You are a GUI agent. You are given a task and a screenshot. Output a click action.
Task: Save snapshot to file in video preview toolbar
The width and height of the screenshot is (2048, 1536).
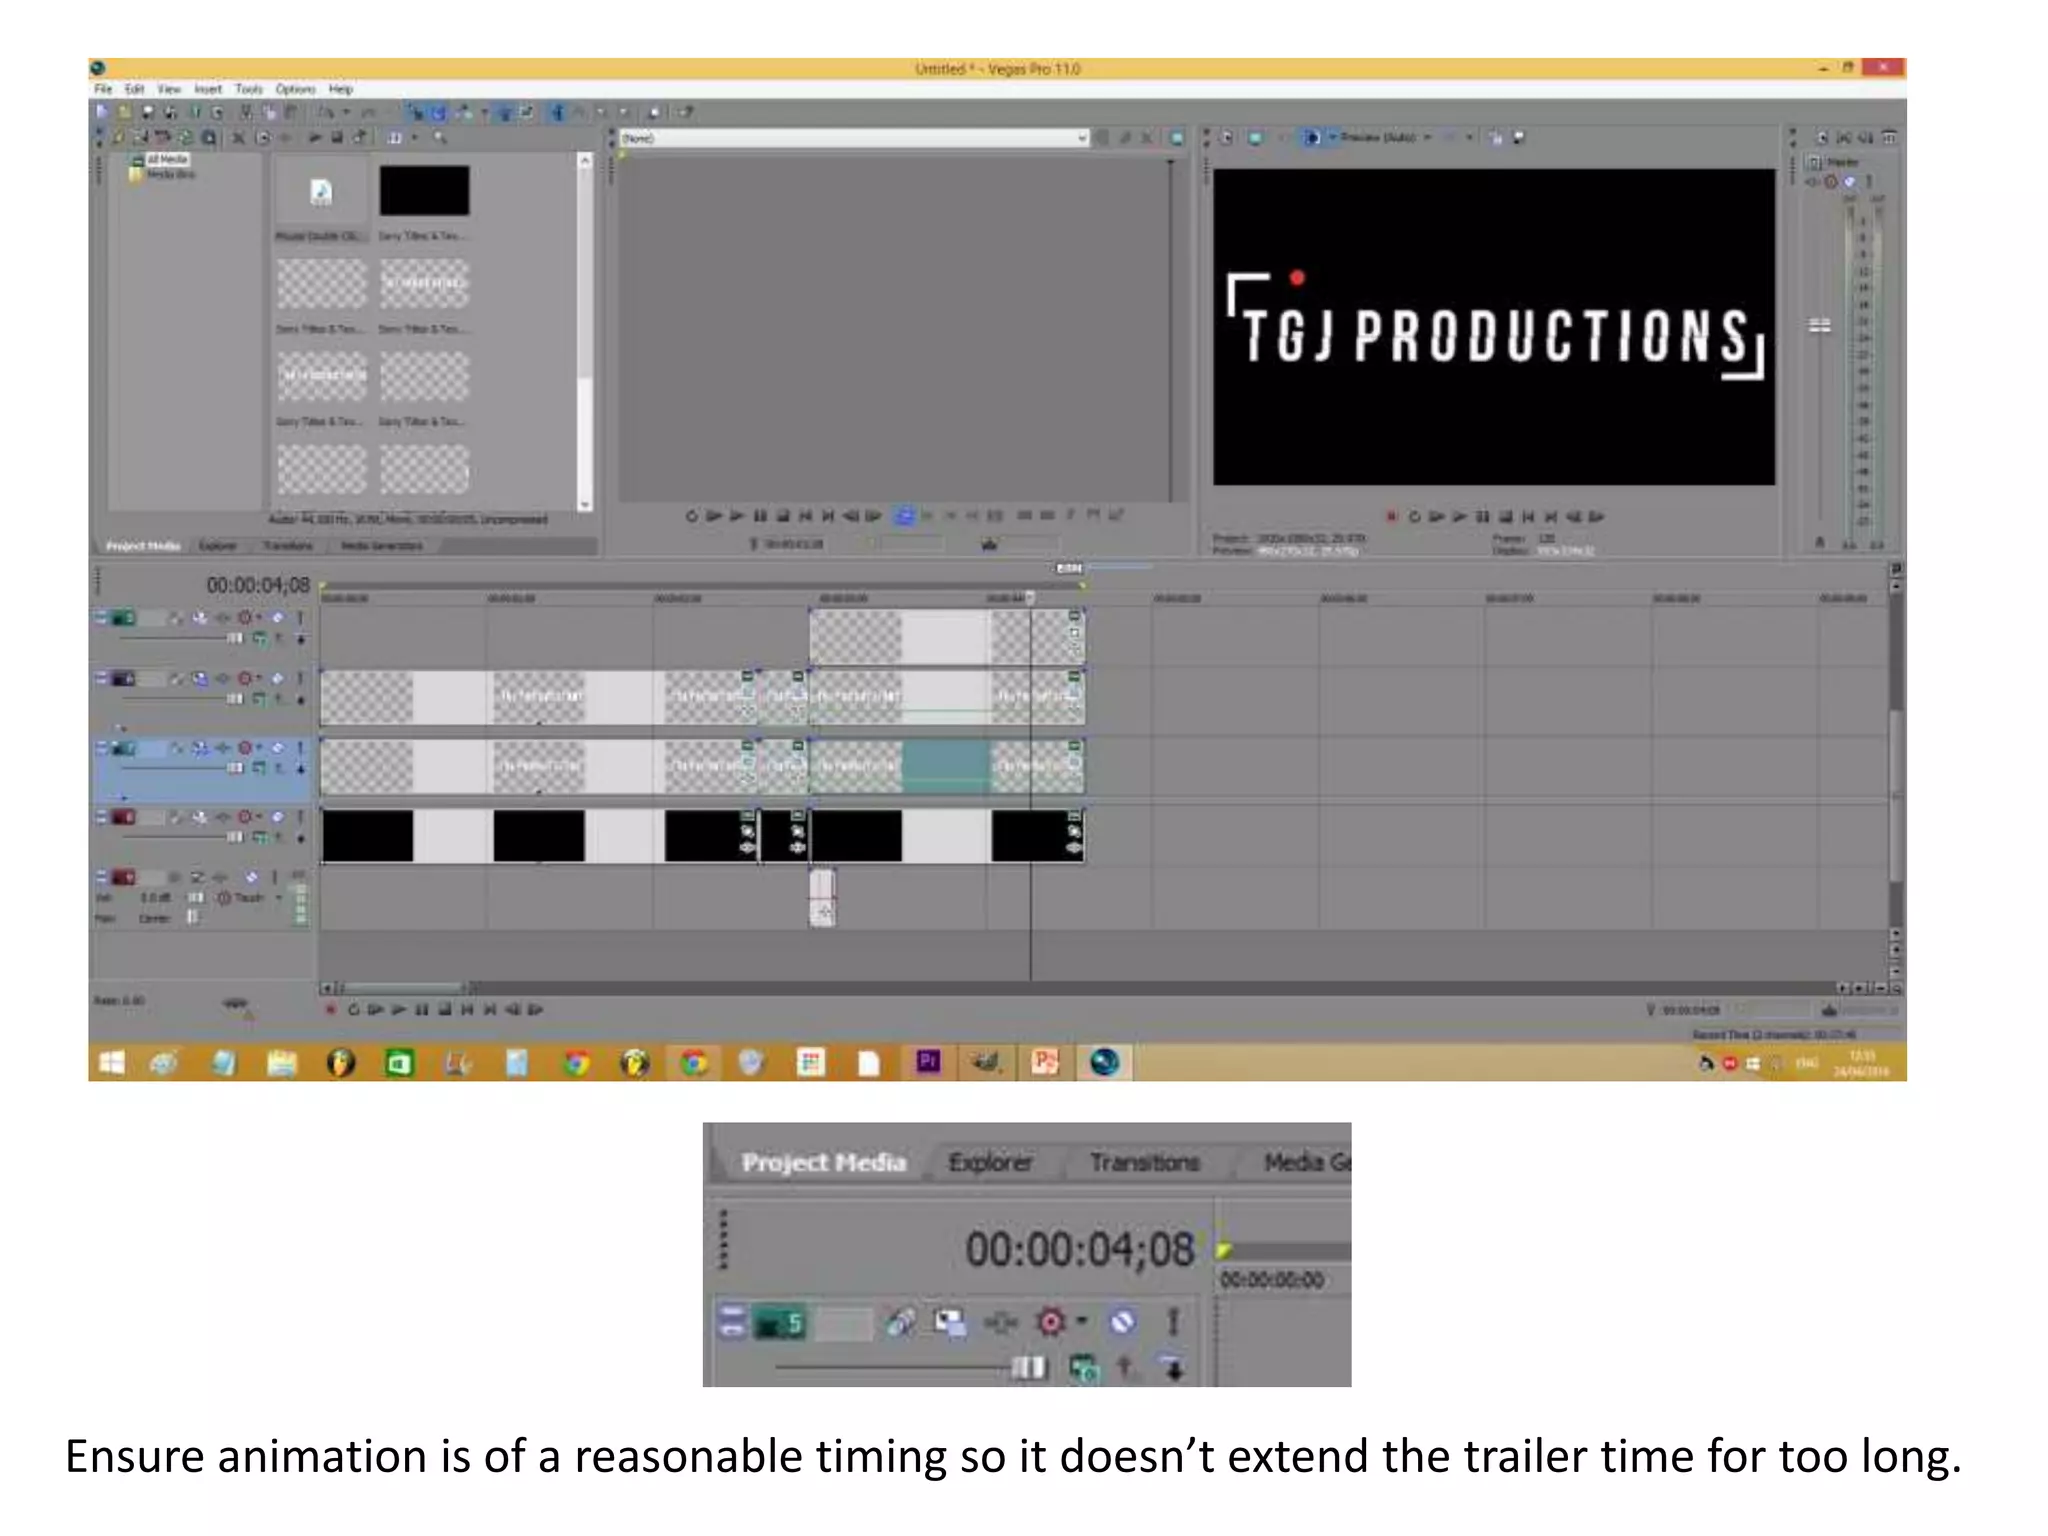[1519, 138]
